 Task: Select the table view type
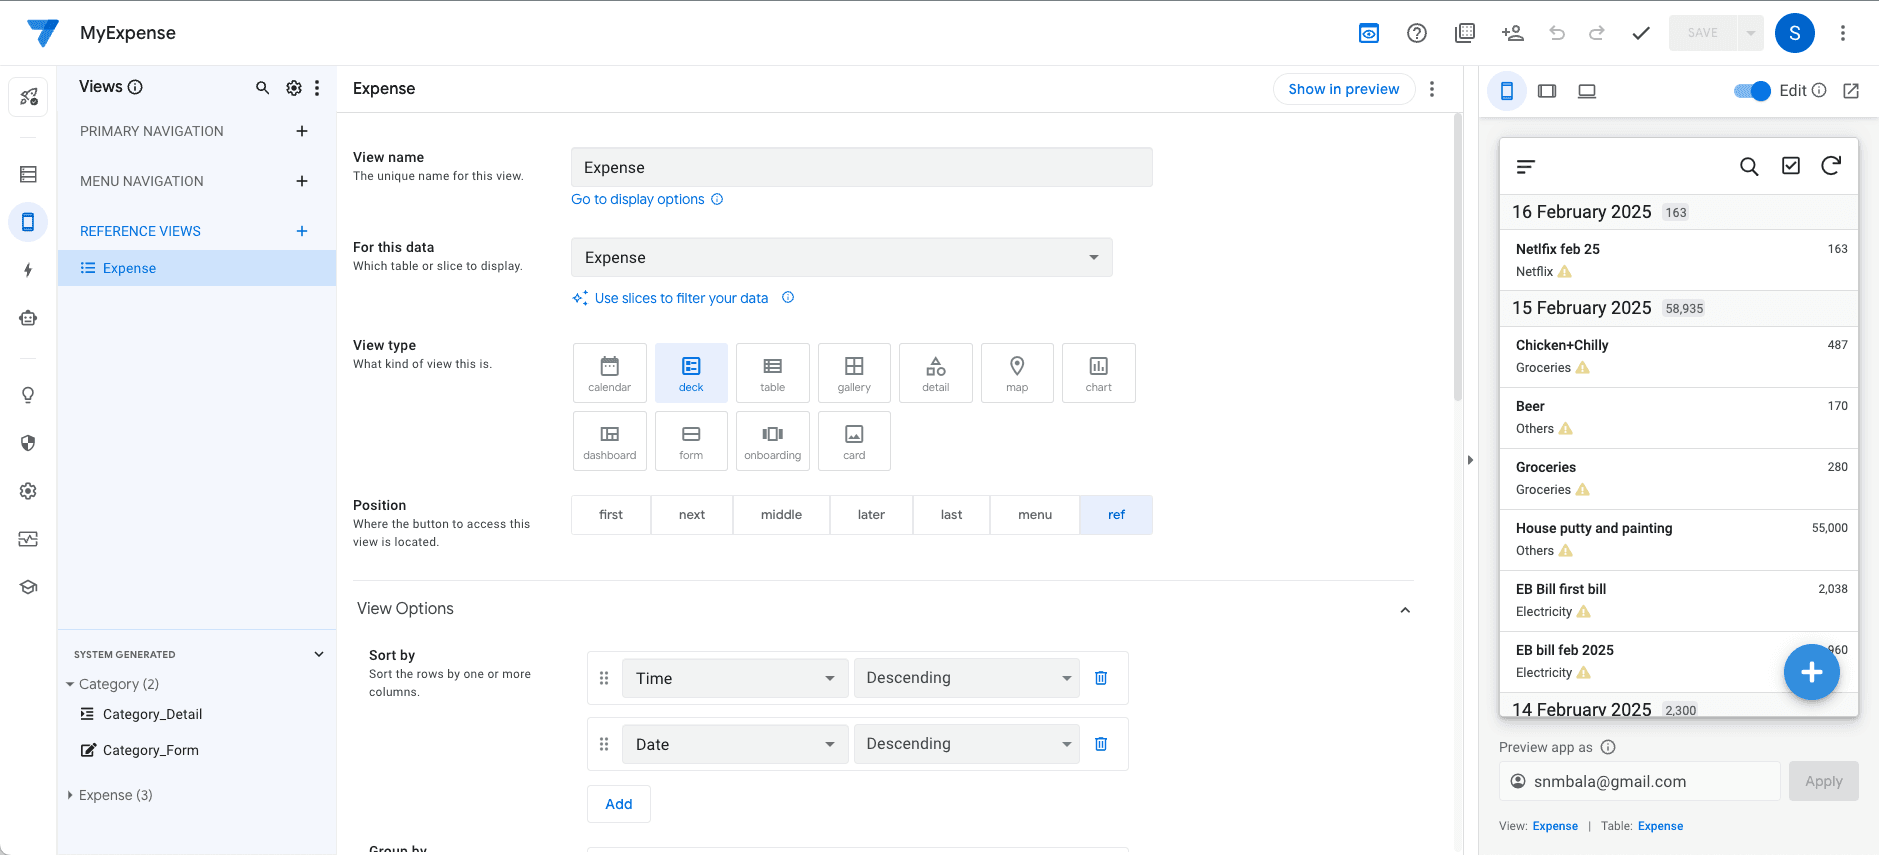pos(773,373)
